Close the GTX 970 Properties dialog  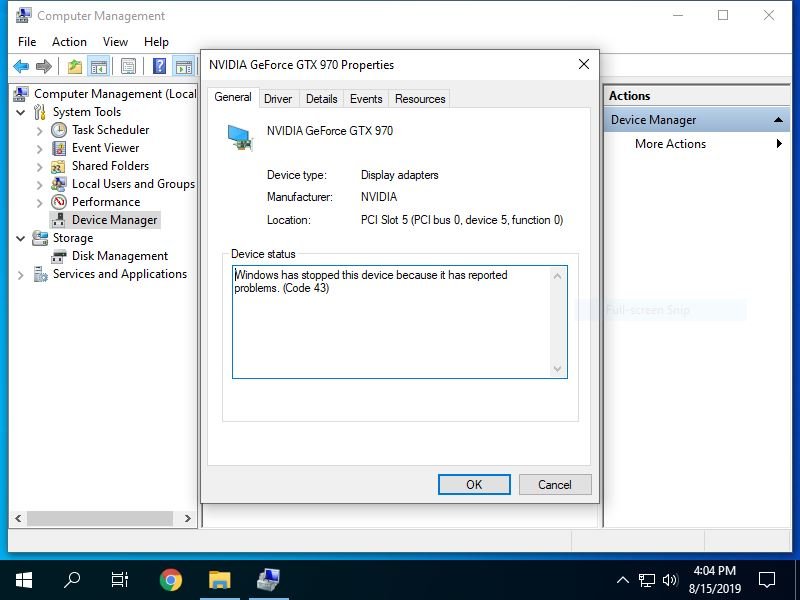click(x=584, y=64)
